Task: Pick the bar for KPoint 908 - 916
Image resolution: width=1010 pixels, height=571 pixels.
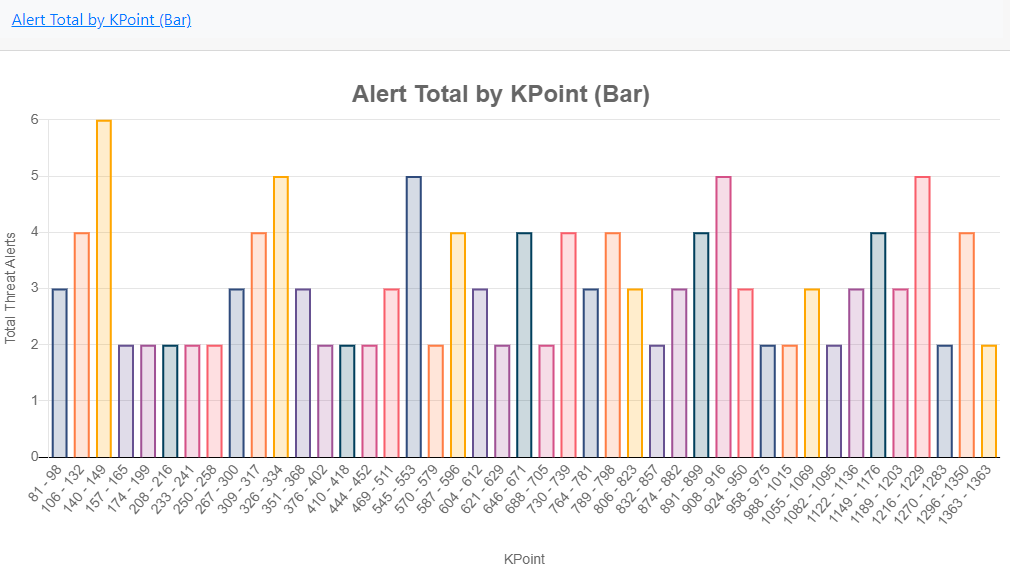Action: click(x=723, y=316)
